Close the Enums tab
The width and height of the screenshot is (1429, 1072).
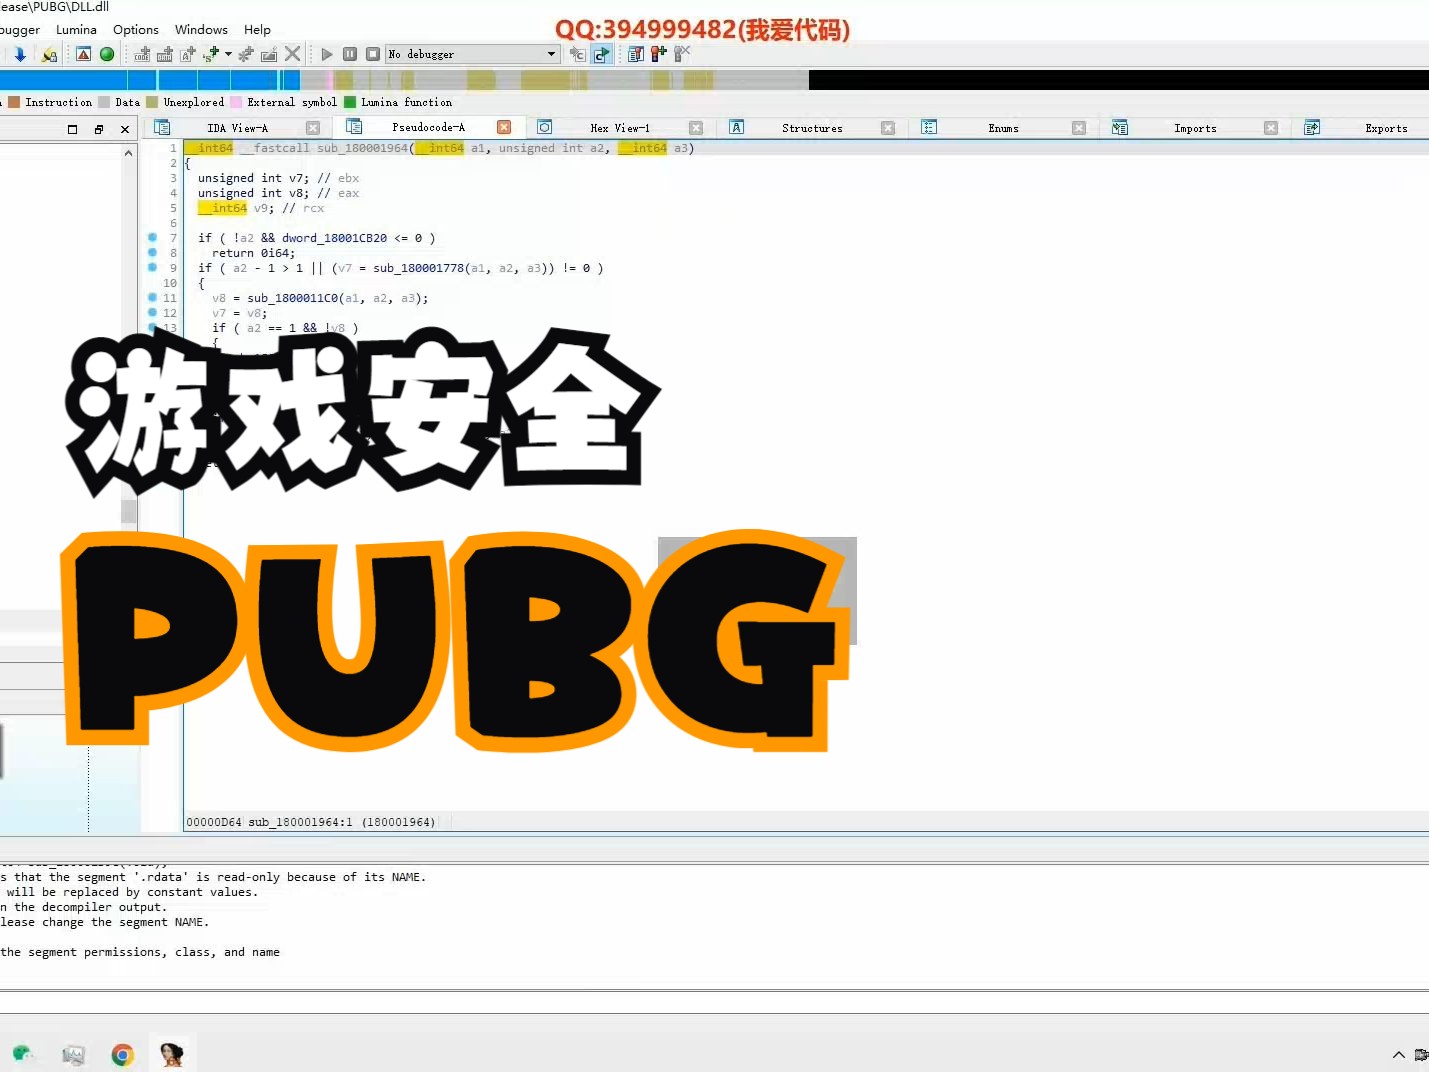(x=1079, y=128)
